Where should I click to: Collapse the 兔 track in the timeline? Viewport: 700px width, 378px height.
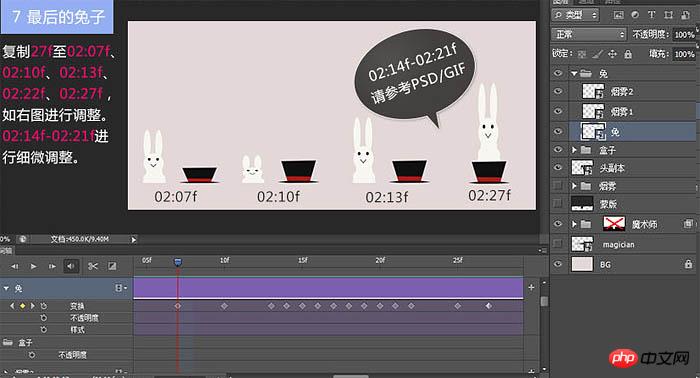pos(6,289)
